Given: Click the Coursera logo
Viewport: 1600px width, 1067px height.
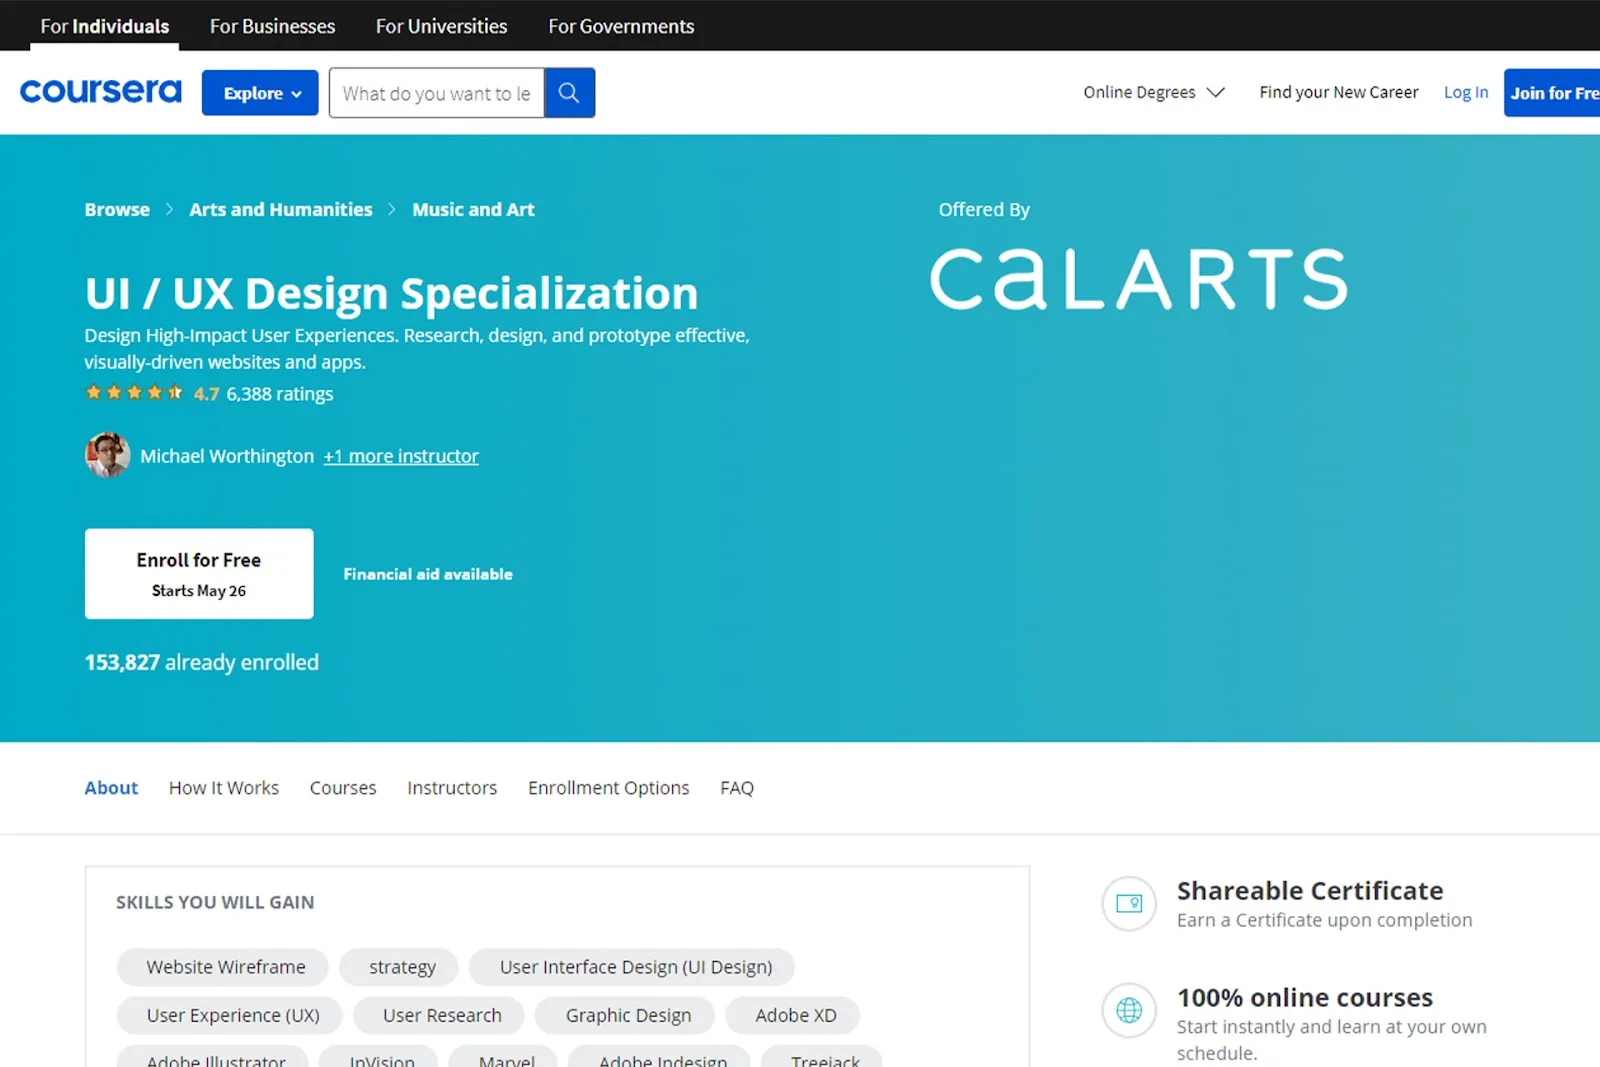Looking at the screenshot, I should [x=101, y=91].
